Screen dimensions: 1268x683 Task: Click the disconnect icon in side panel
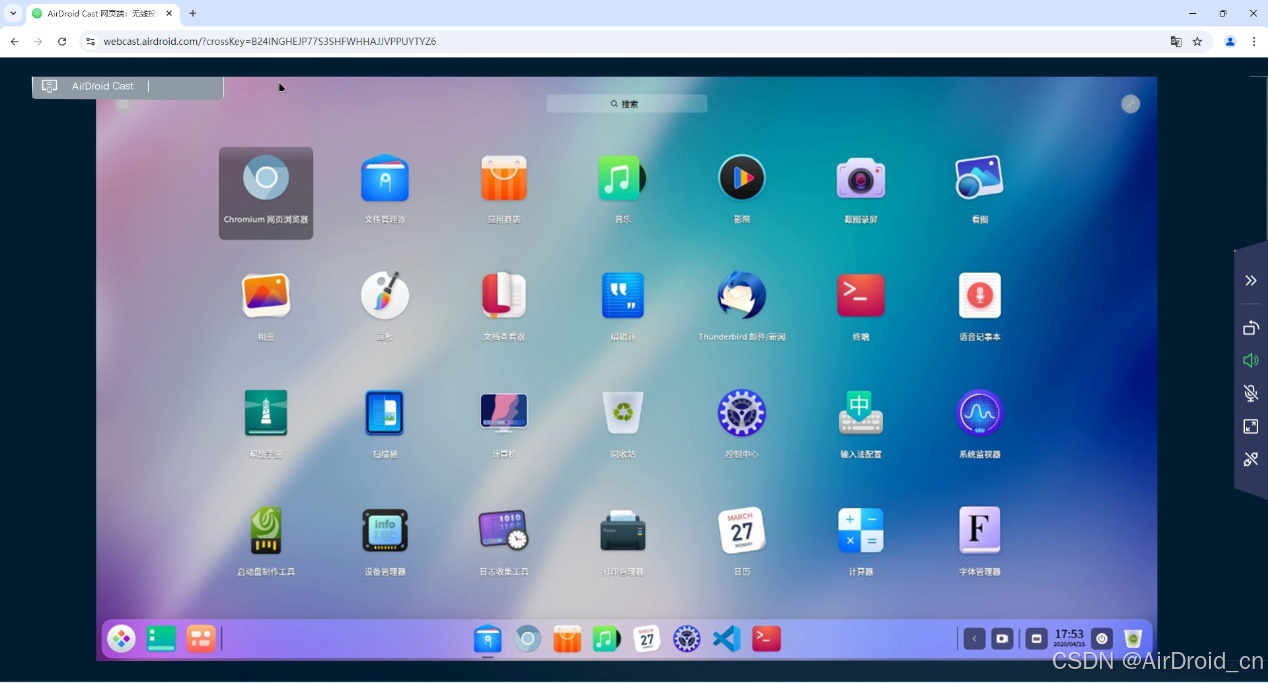point(1251,459)
